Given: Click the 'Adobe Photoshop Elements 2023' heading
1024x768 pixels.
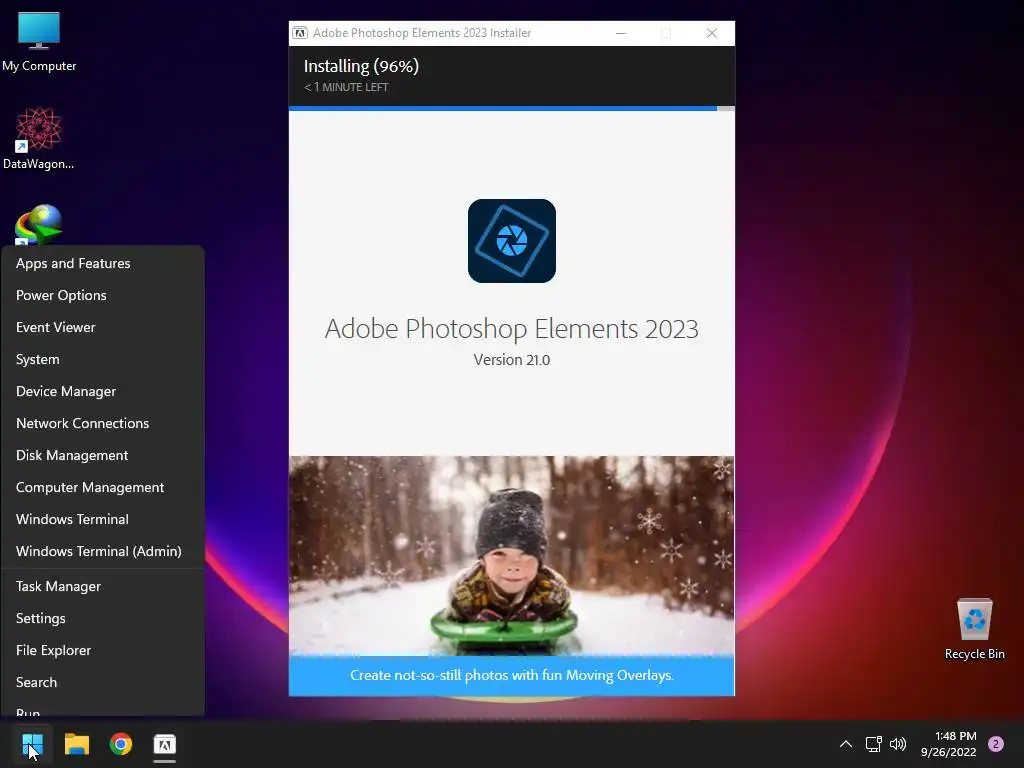Looking at the screenshot, I should [511, 328].
